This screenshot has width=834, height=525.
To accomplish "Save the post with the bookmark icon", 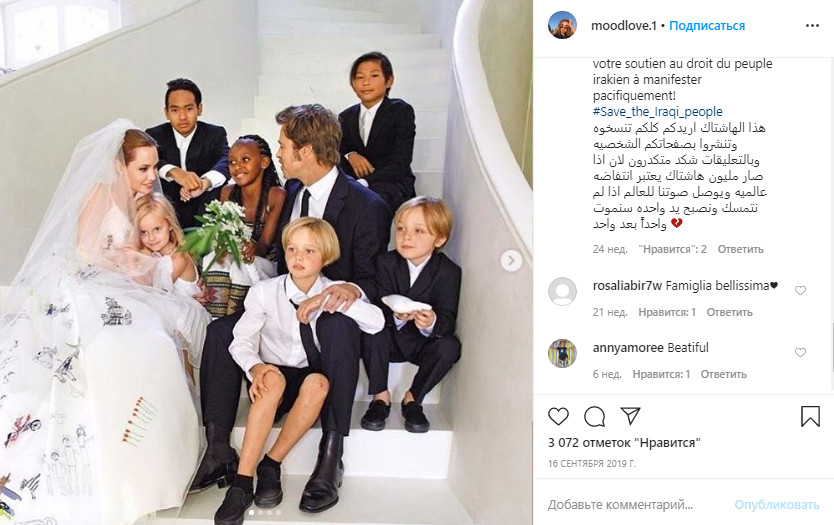I will (x=810, y=416).
